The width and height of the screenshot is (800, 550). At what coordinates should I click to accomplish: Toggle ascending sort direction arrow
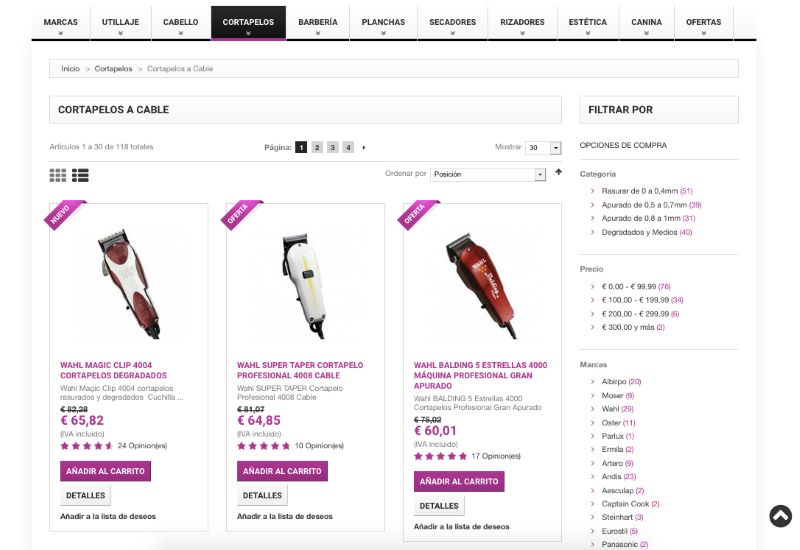tap(558, 172)
